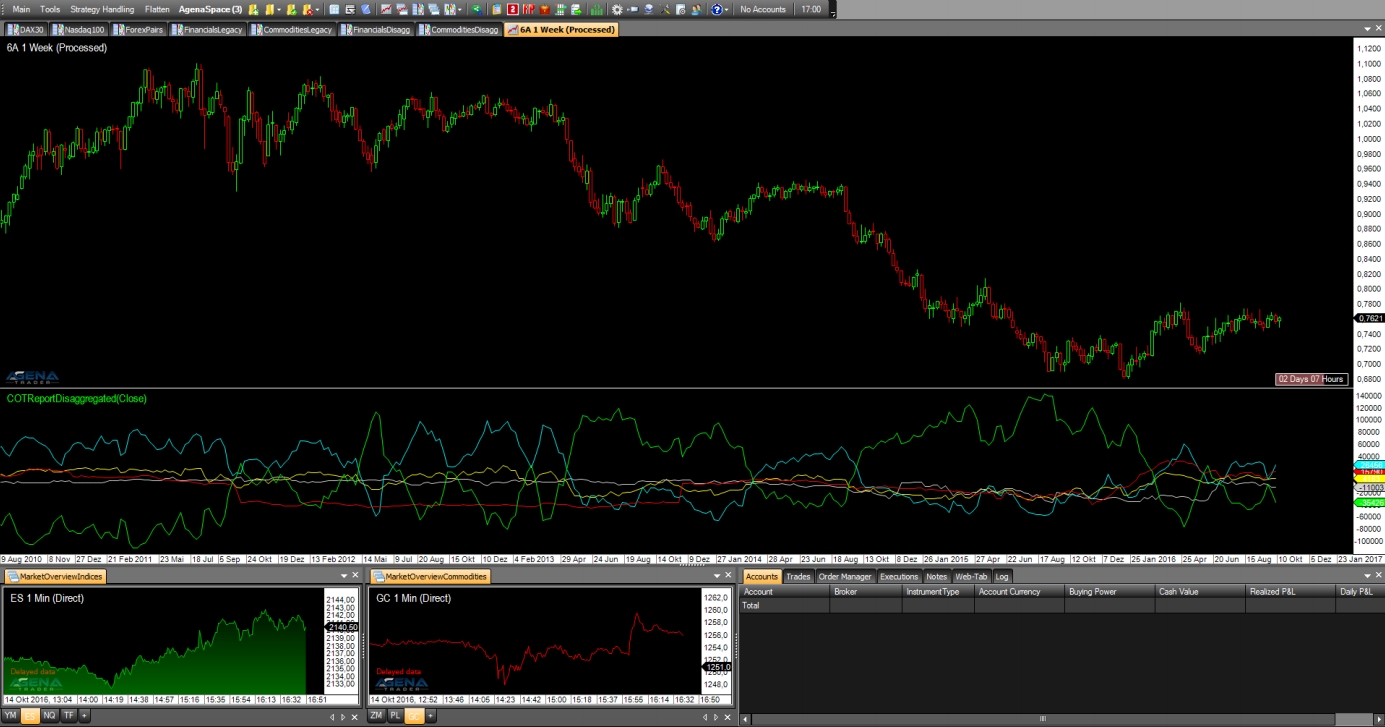Toggle the YM instrument button
Image resolution: width=1385 pixels, height=727 pixels.
(10, 715)
